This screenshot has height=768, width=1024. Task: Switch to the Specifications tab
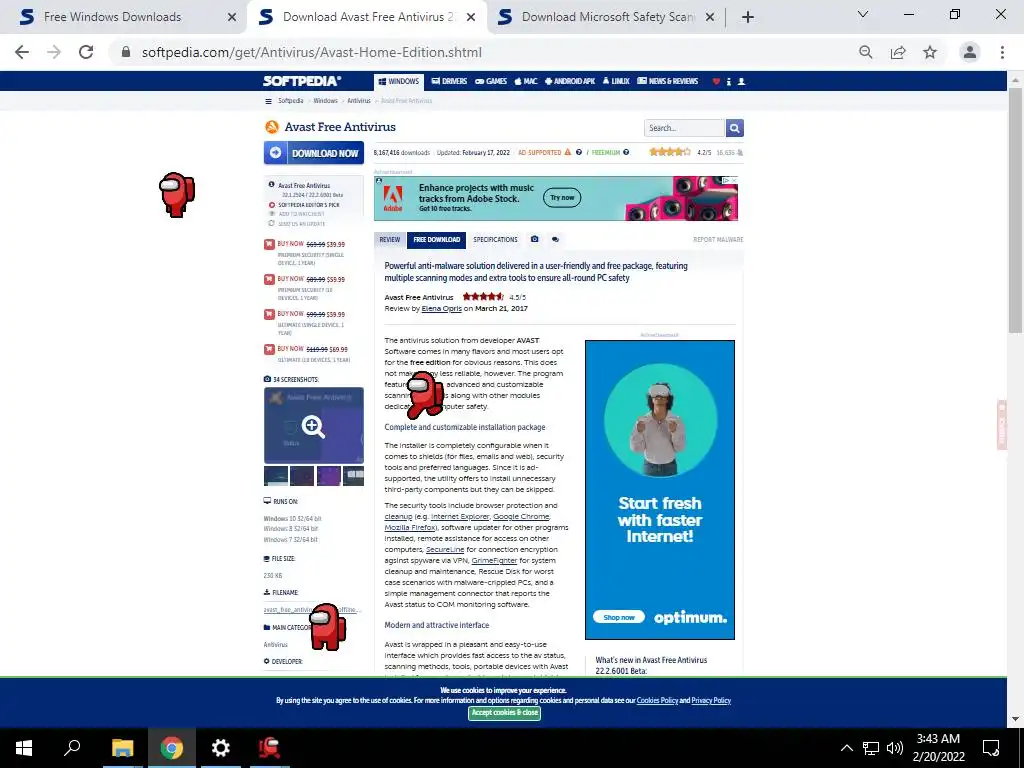pos(495,240)
